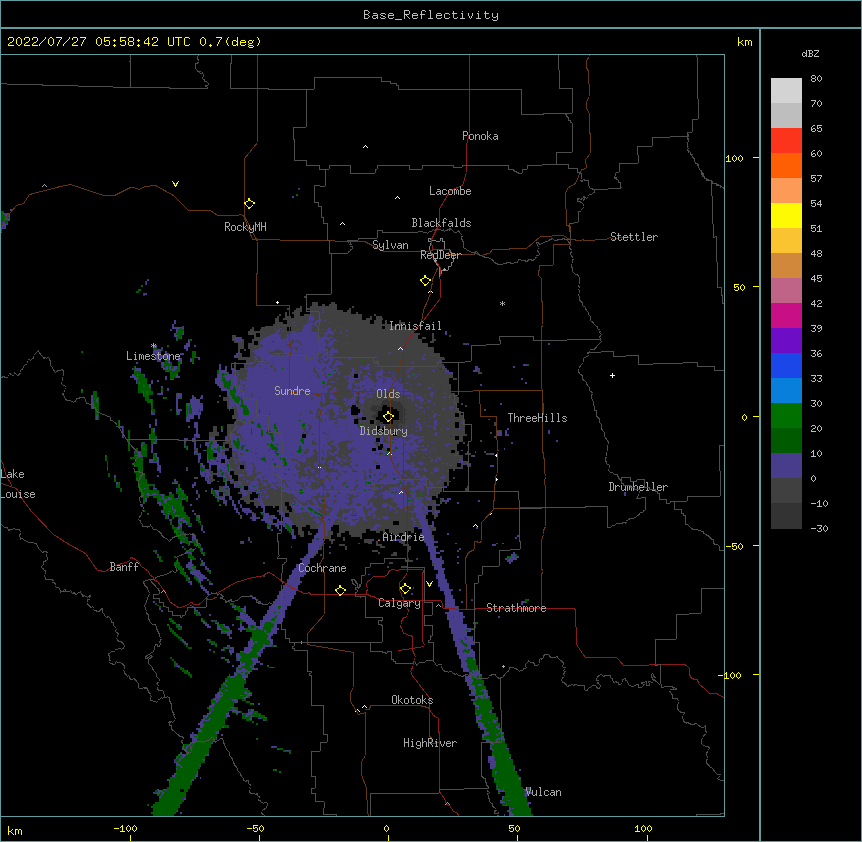Click the 80 value on dBZ legend
This screenshot has width=862, height=842.
tap(816, 79)
